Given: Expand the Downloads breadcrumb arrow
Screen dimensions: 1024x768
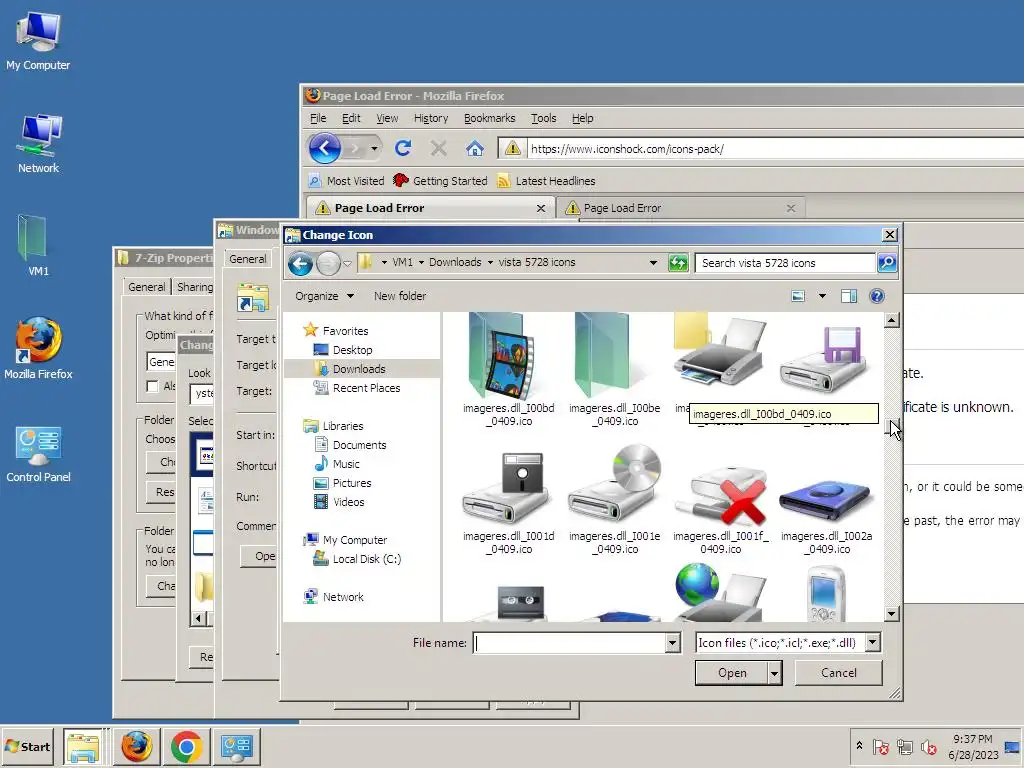Looking at the screenshot, I should (490, 263).
